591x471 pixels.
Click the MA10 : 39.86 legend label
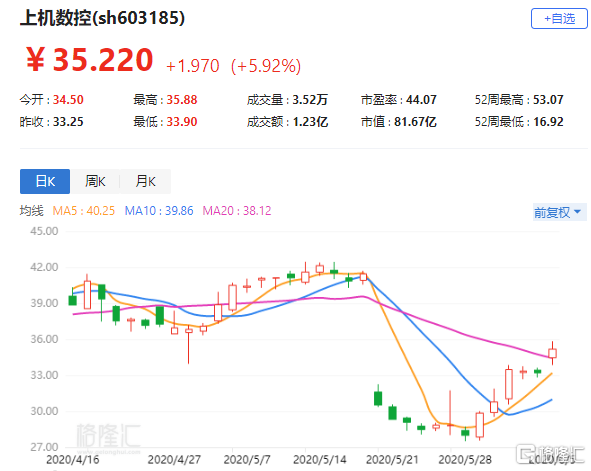tap(159, 211)
